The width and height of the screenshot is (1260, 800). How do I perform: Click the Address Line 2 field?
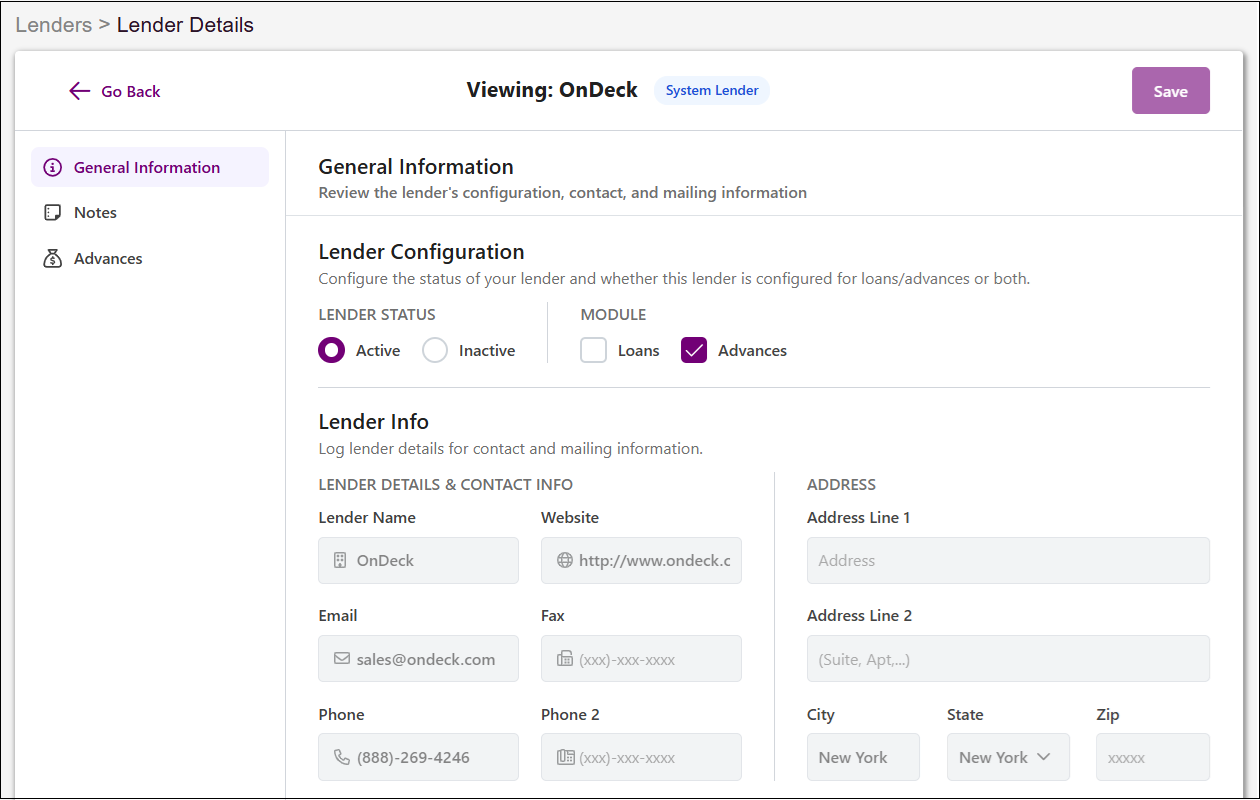(1008, 659)
